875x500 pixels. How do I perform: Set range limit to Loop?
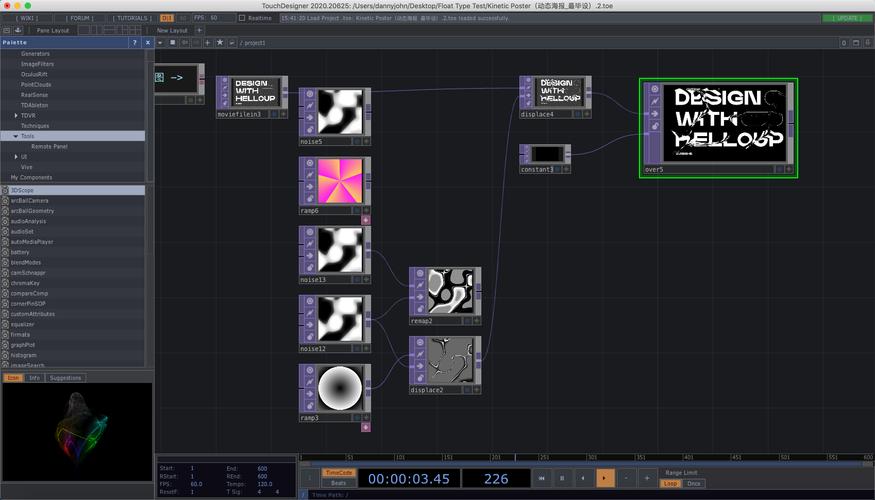(670, 483)
